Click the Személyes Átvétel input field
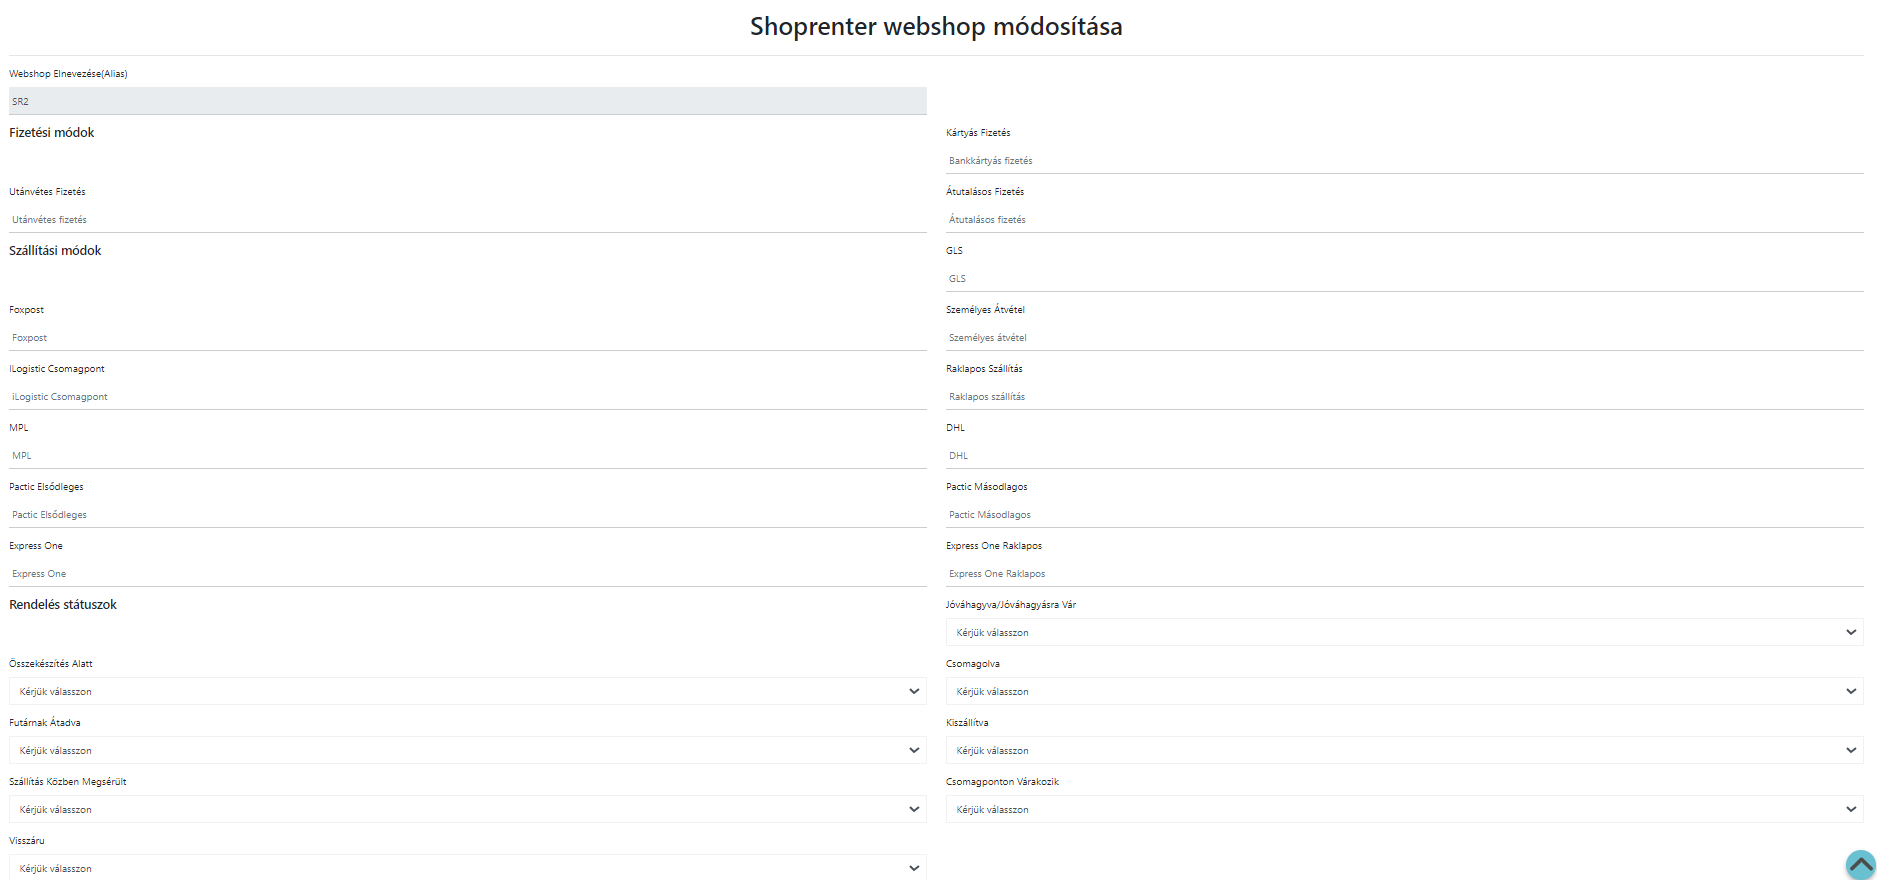The height and width of the screenshot is (880, 1877). coord(1405,337)
